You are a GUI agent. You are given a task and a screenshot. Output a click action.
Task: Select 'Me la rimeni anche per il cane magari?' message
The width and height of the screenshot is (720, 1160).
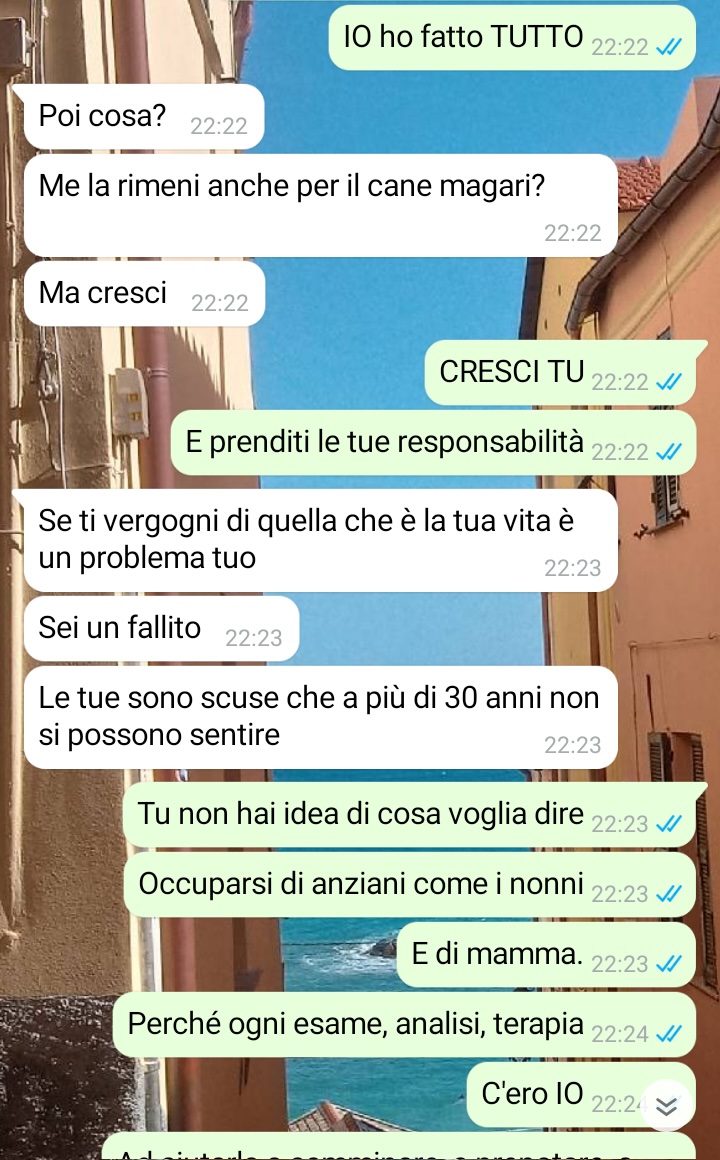click(320, 206)
